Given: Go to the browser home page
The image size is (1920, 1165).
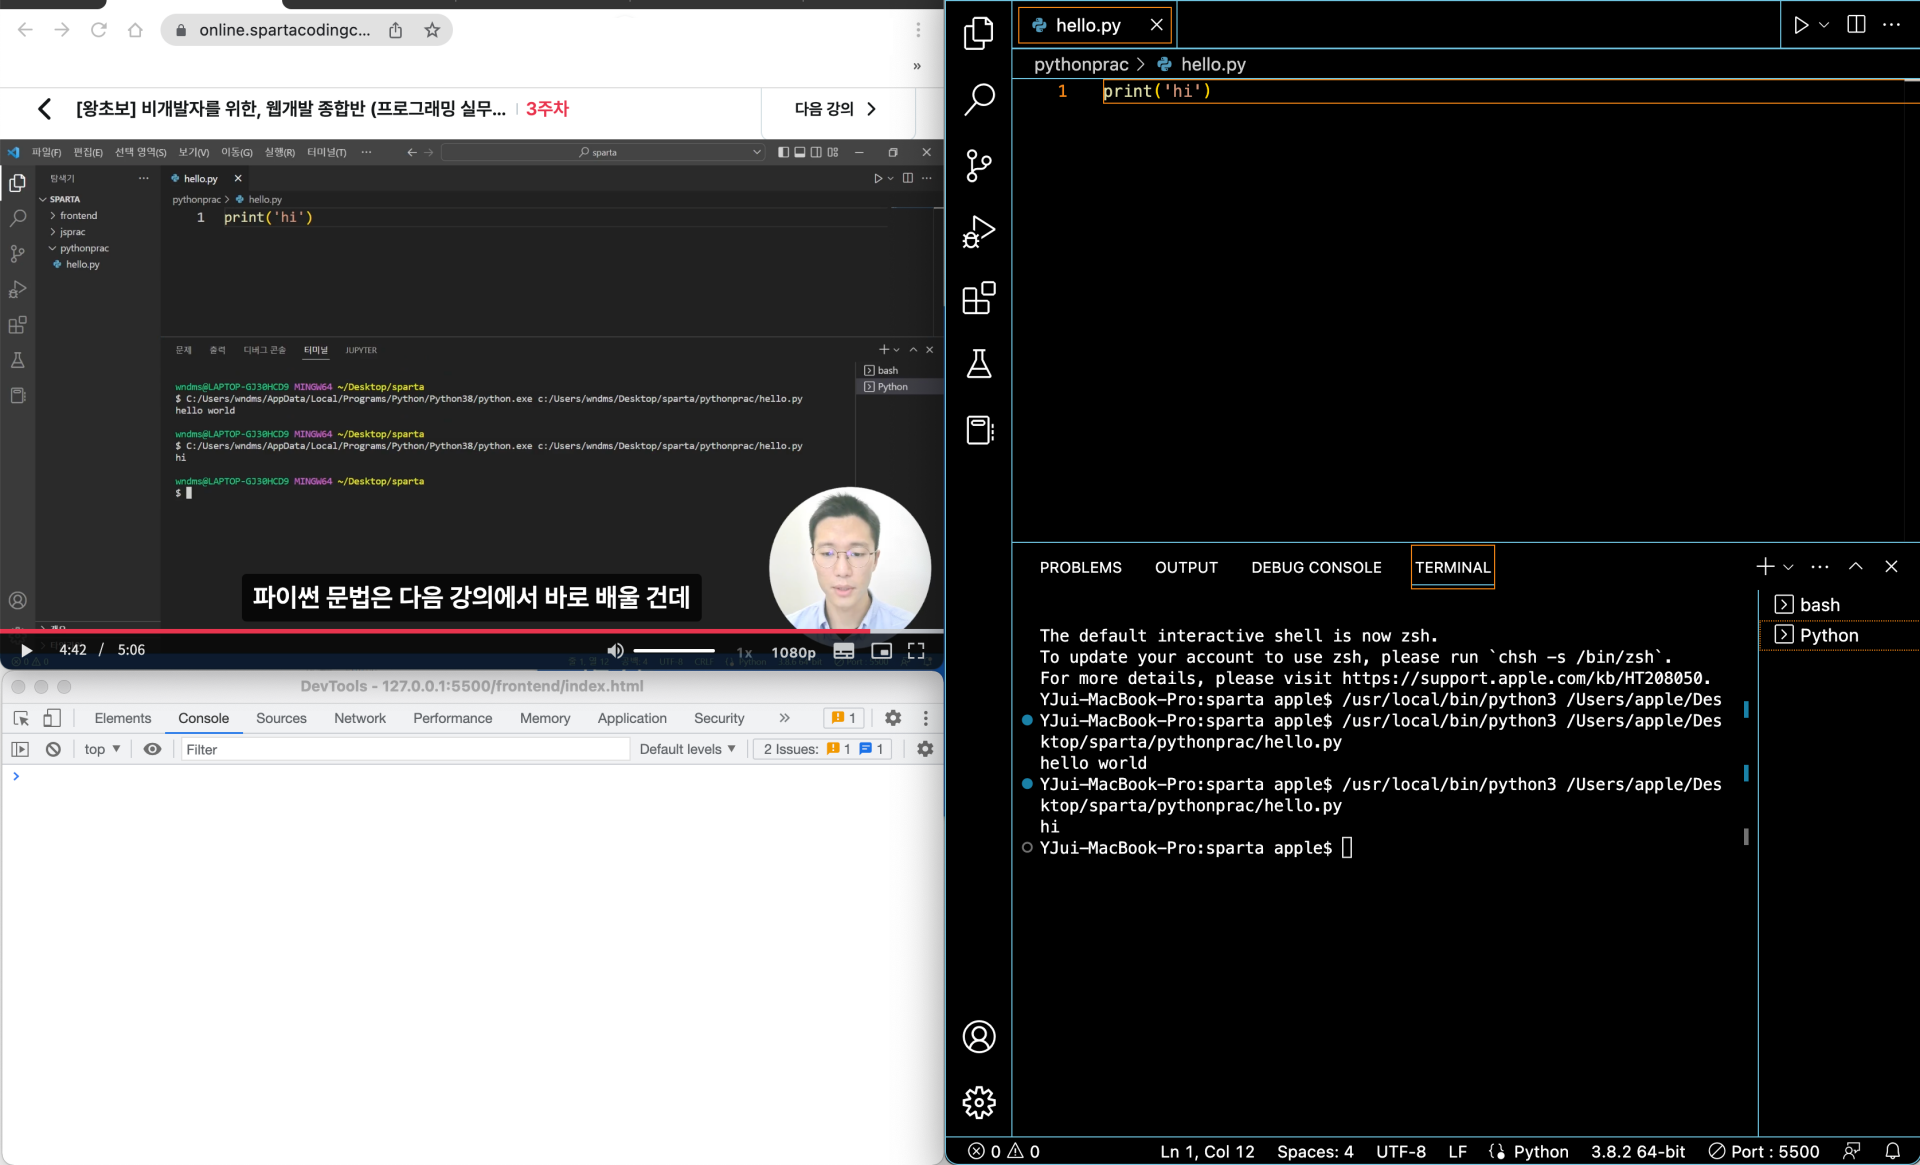Looking at the screenshot, I should coord(135,30).
